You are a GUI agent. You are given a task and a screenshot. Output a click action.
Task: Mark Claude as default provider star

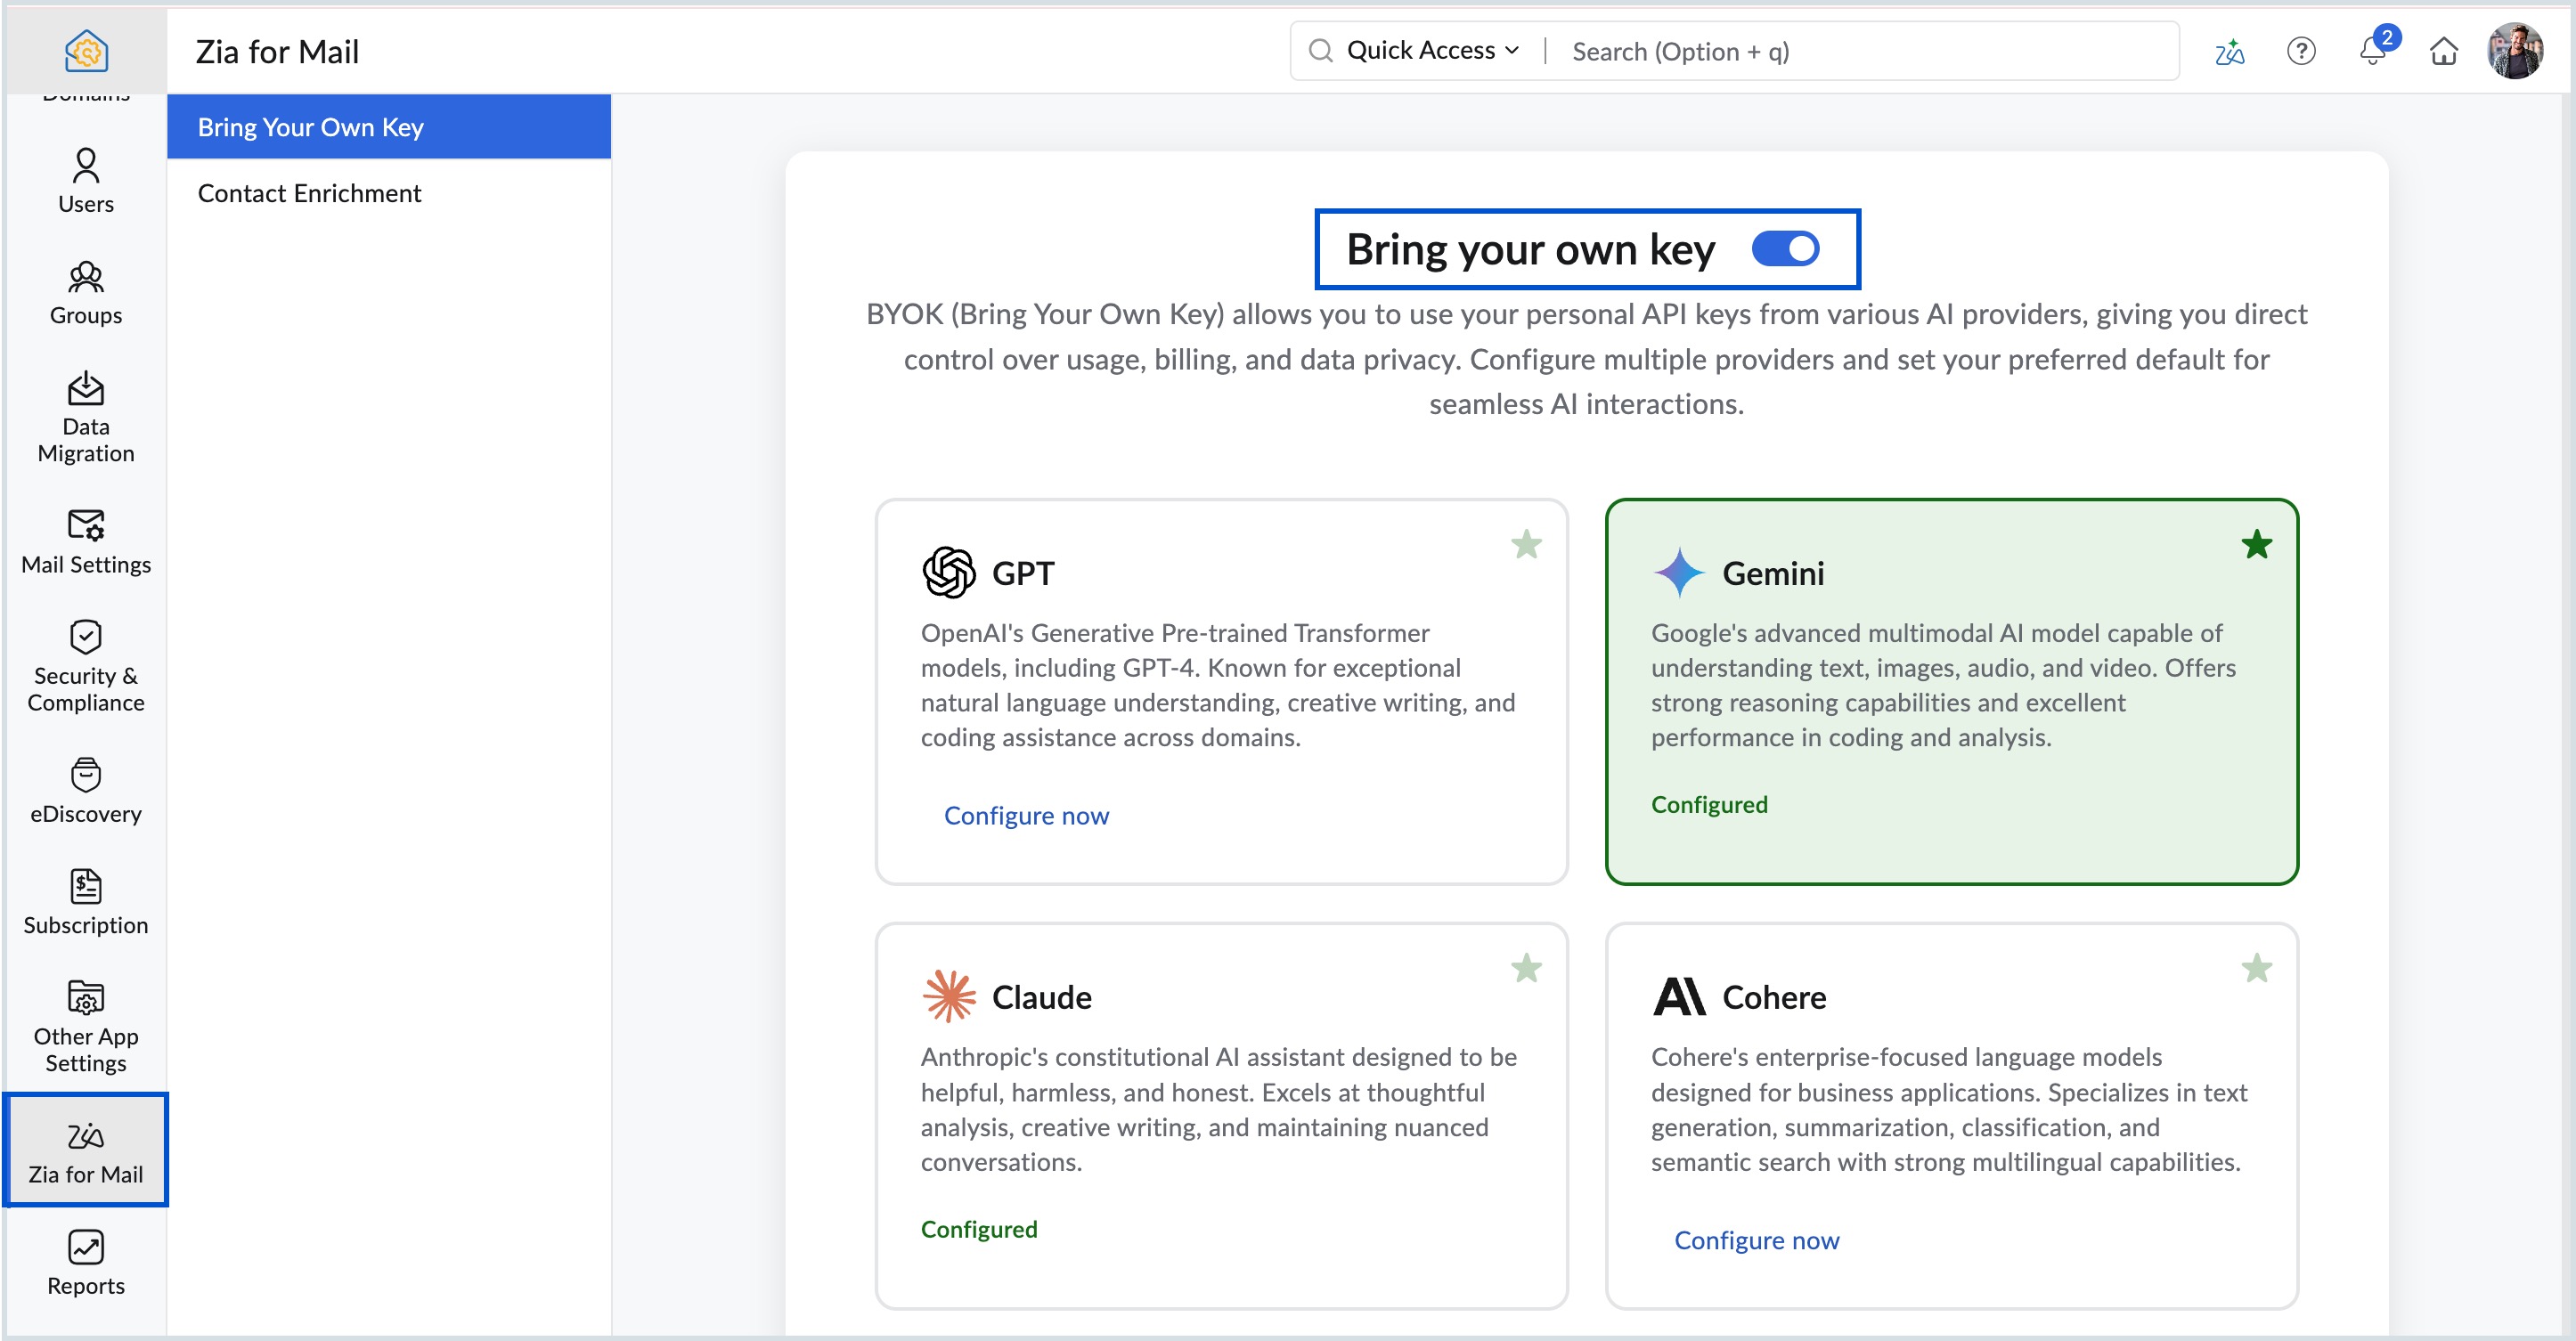1526,968
